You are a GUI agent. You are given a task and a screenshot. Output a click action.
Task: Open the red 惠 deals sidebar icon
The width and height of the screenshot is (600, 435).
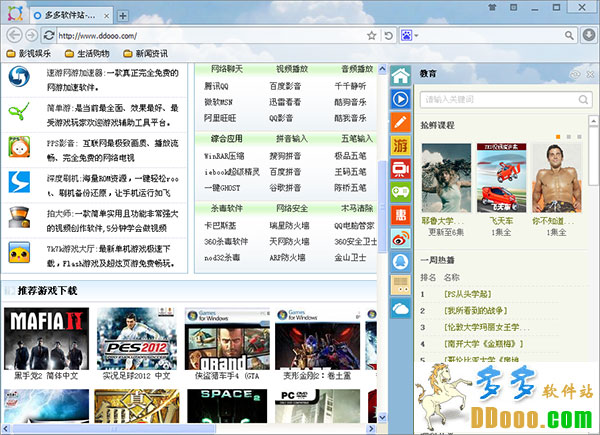click(400, 215)
